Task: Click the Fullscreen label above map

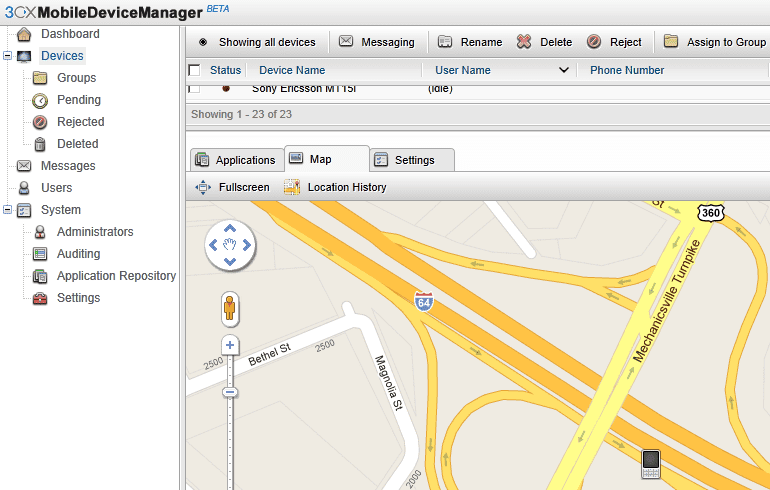Action: click(x=244, y=187)
